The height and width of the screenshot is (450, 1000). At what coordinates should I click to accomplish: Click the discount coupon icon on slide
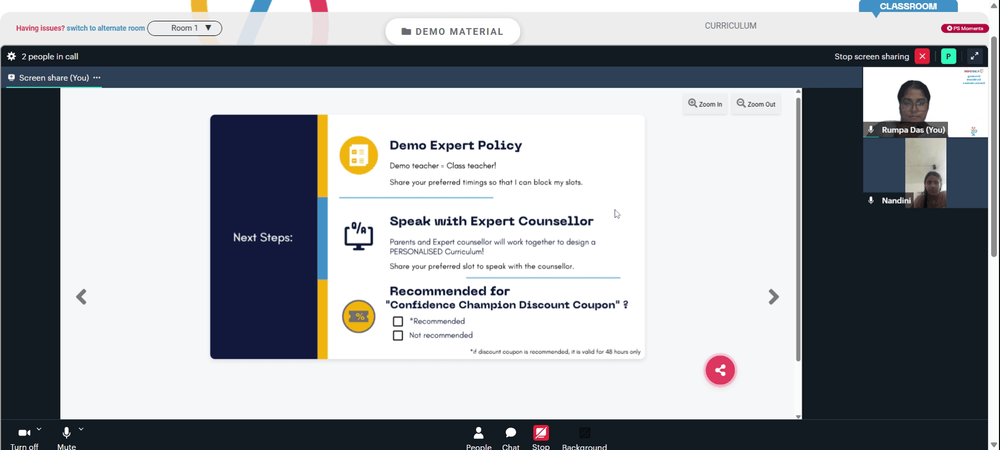pos(358,316)
